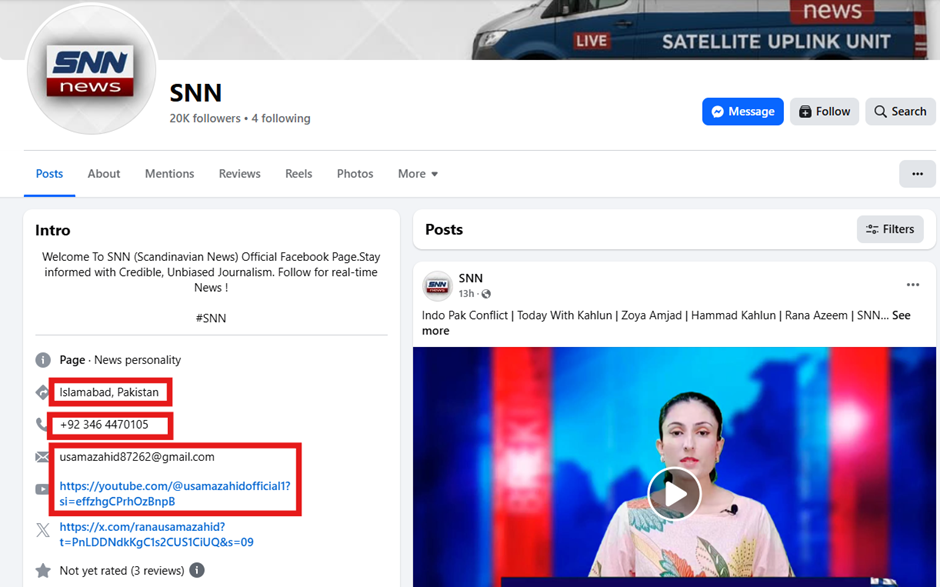Click the location directions icon
This screenshot has height=587, width=940.
43,393
